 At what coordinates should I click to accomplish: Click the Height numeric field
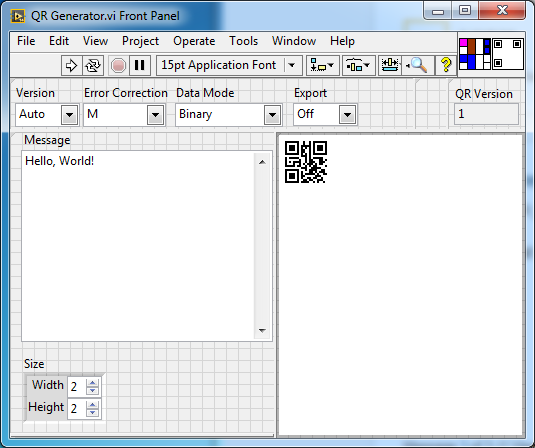(x=77, y=408)
